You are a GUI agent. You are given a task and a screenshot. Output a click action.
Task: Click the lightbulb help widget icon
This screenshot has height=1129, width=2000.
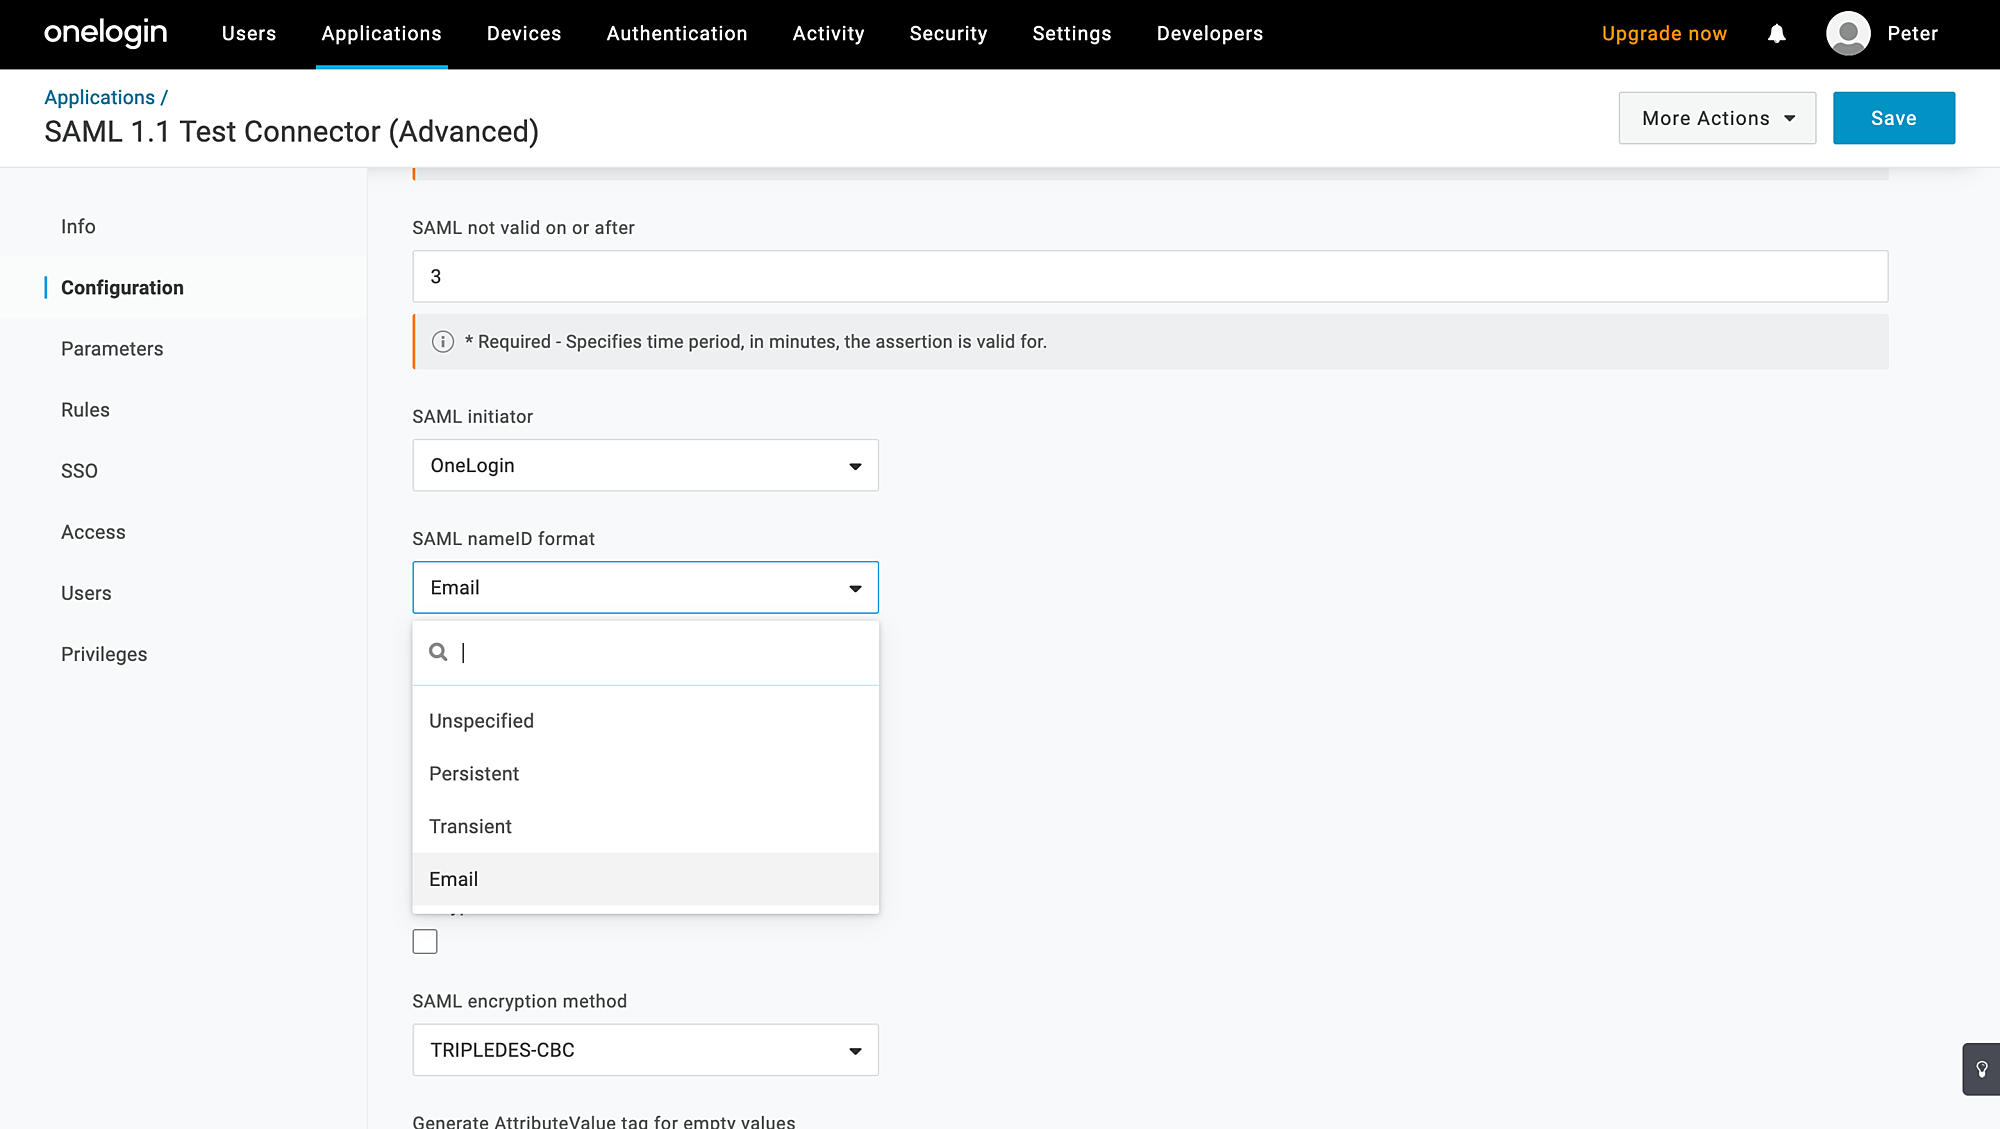coord(1981,1069)
